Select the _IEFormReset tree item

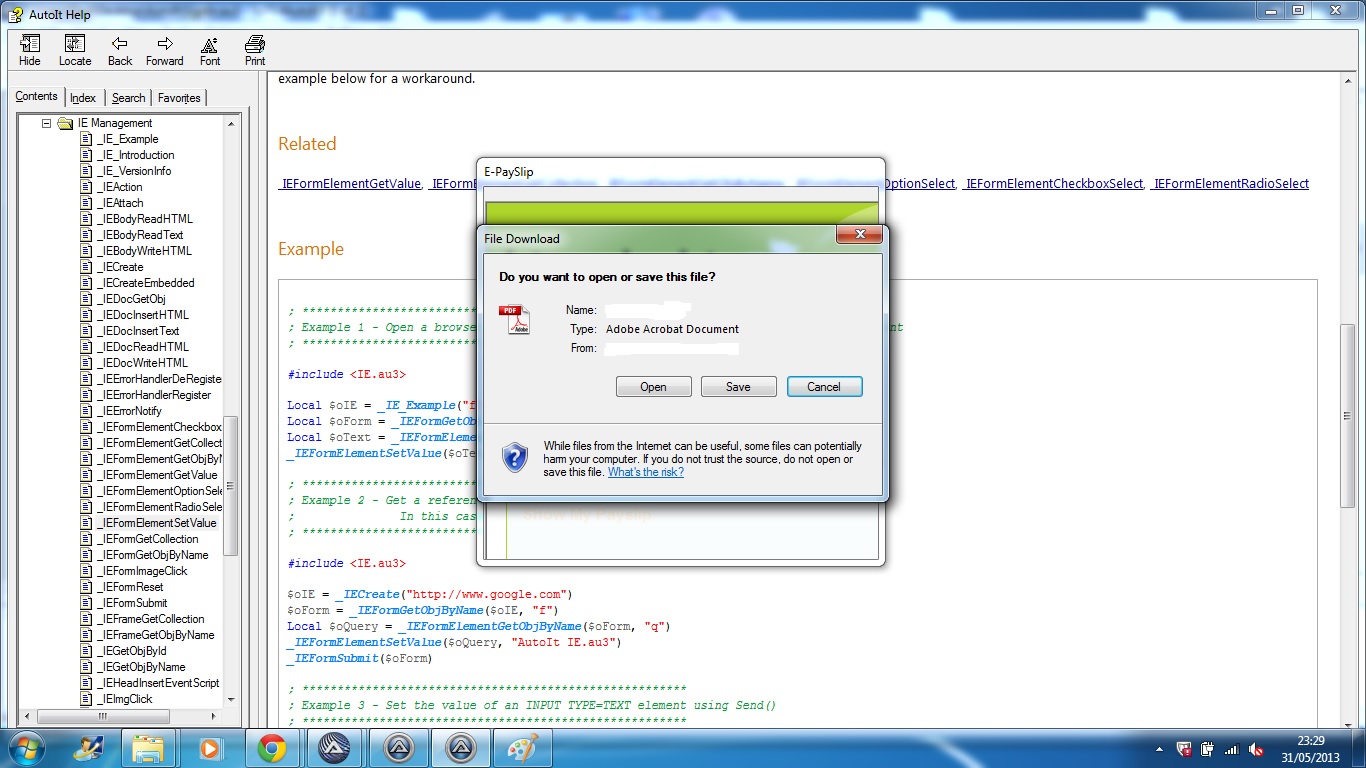click(130, 587)
